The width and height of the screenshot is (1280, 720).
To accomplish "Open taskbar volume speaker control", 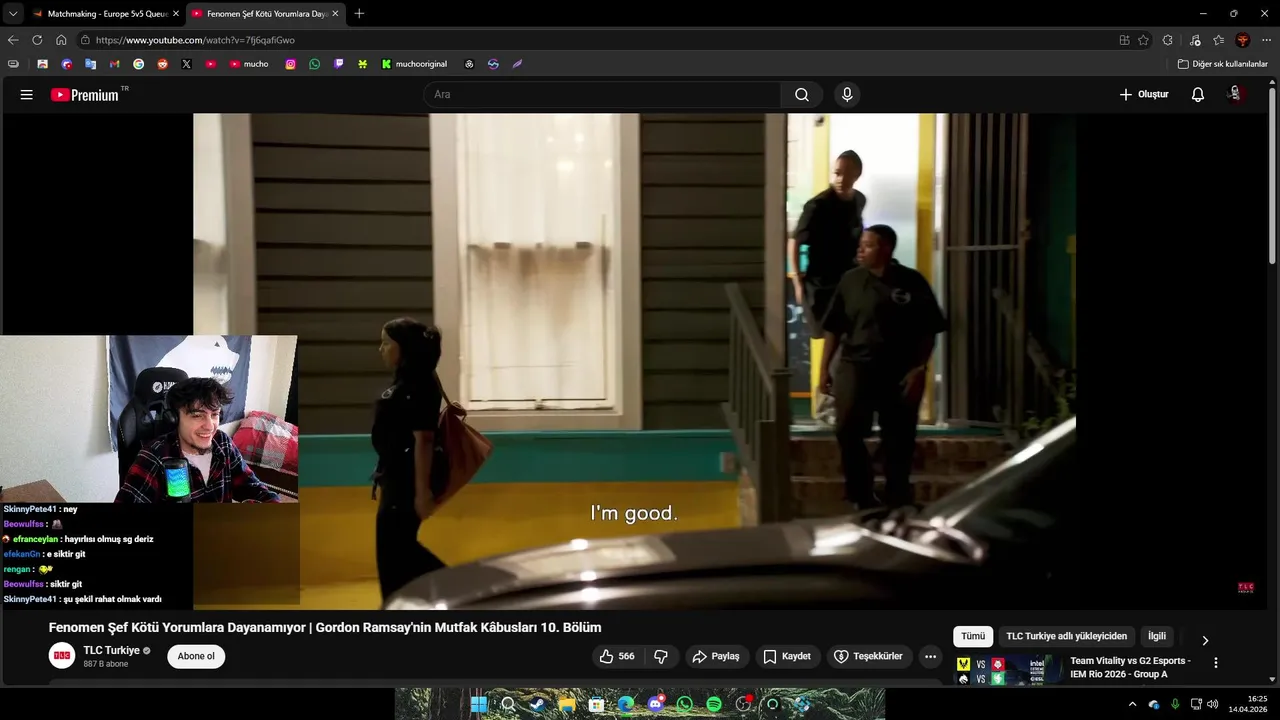I will pos(1213,704).
